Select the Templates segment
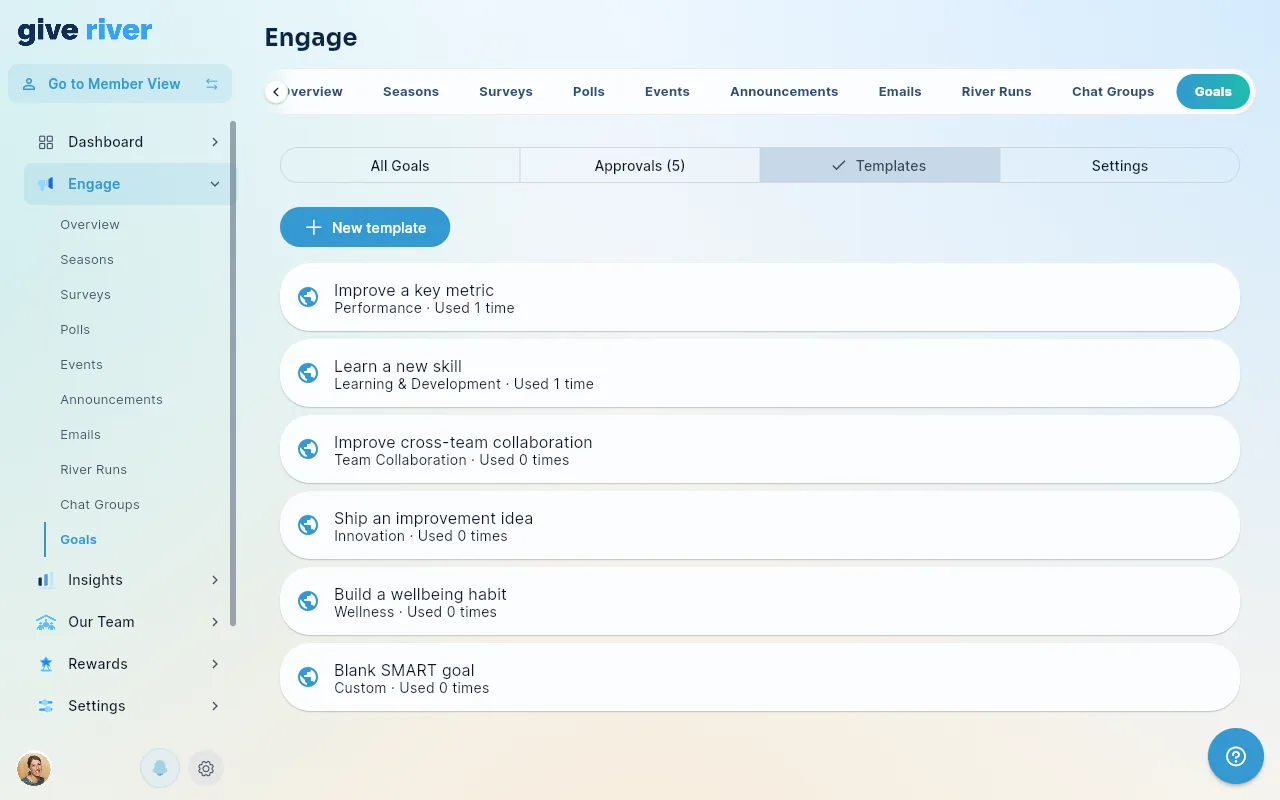 coord(880,166)
